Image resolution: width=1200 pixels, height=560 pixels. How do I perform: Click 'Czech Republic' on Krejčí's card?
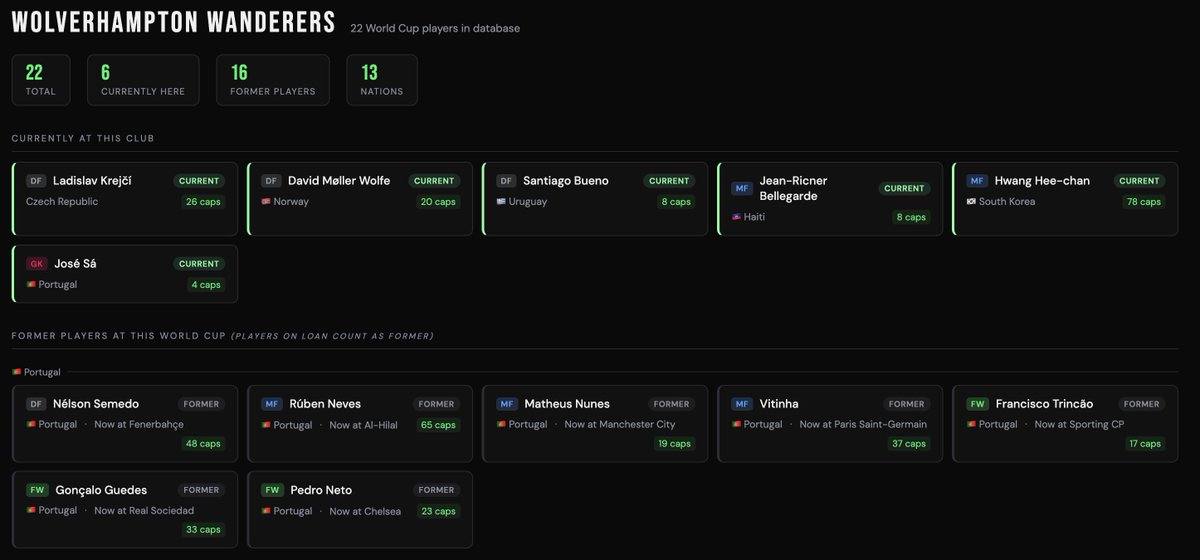(62, 201)
